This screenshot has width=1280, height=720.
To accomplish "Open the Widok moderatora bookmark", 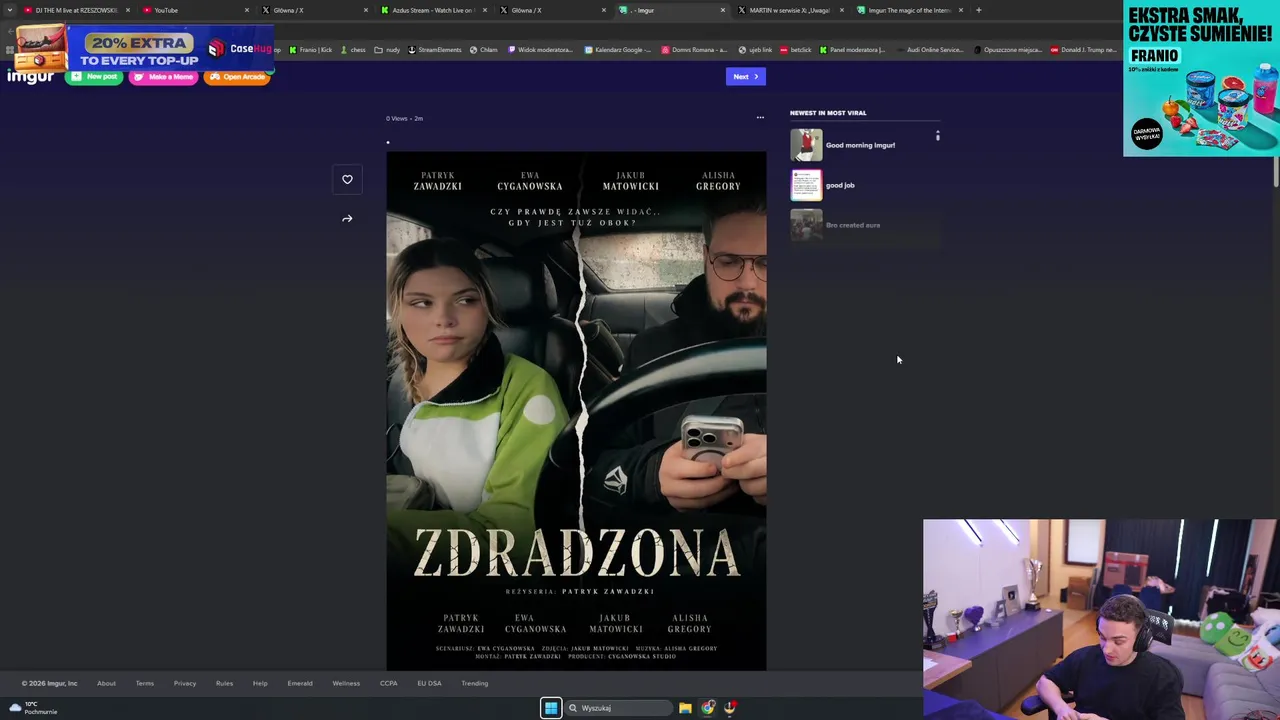I will pos(540,50).
